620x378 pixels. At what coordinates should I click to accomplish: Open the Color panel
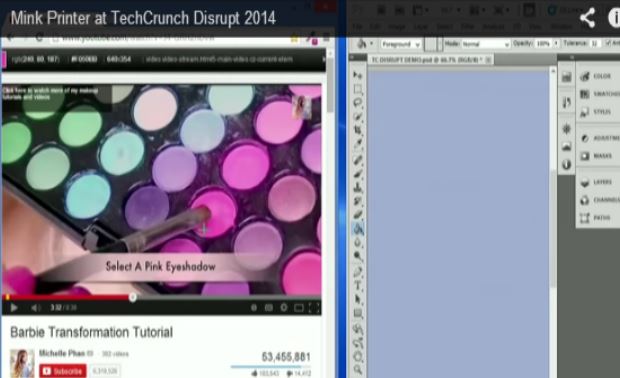pos(596,76)
